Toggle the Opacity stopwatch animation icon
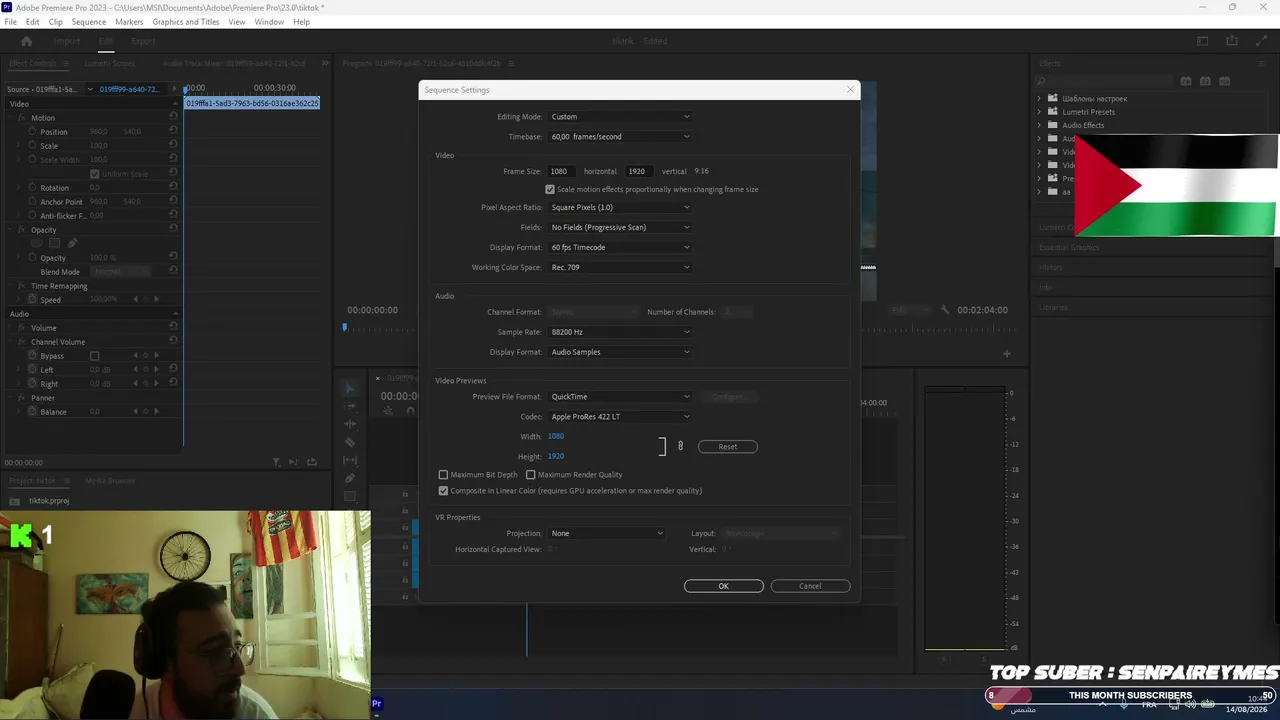This screenshot has width=1280, height=720. pos(32,257)
